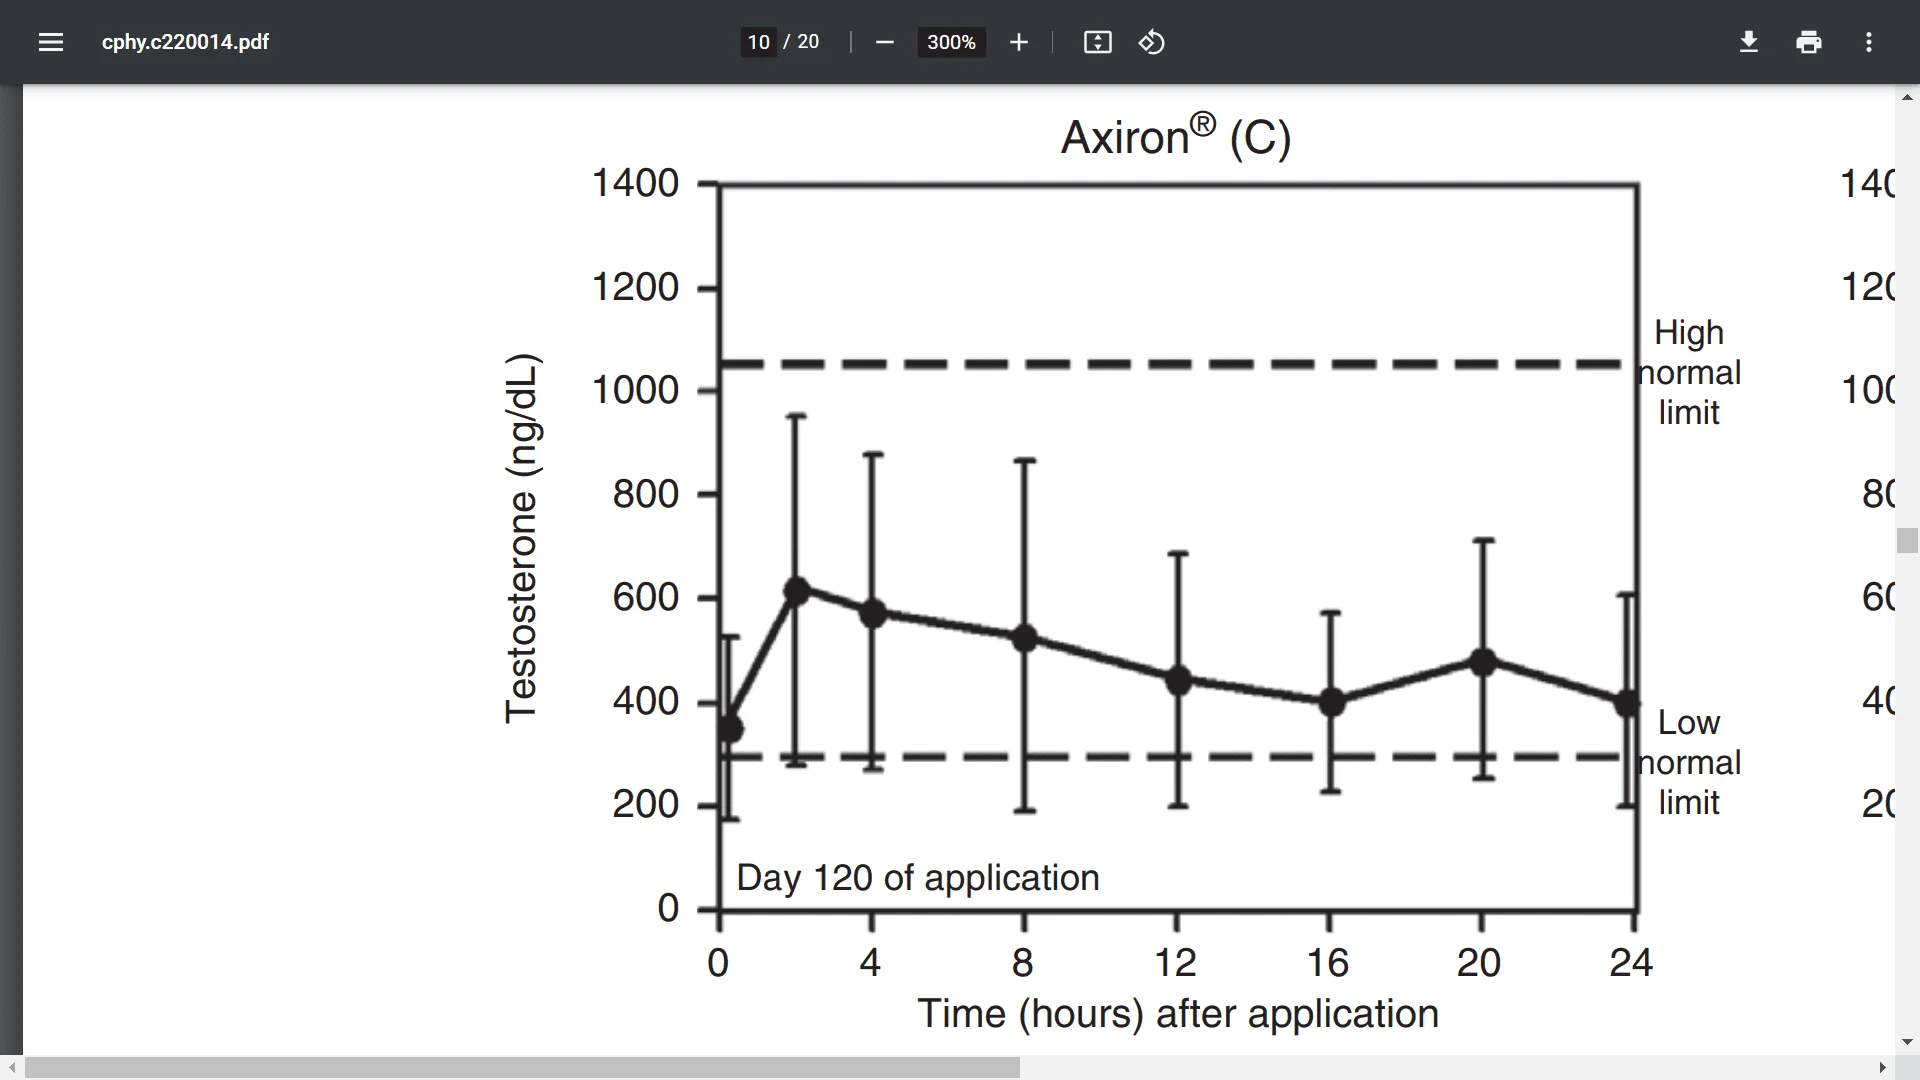The height and width of the screenshot is (1080, 1920).
Task: Click the 300% zoom level field
Action: [x=951, y=42]
